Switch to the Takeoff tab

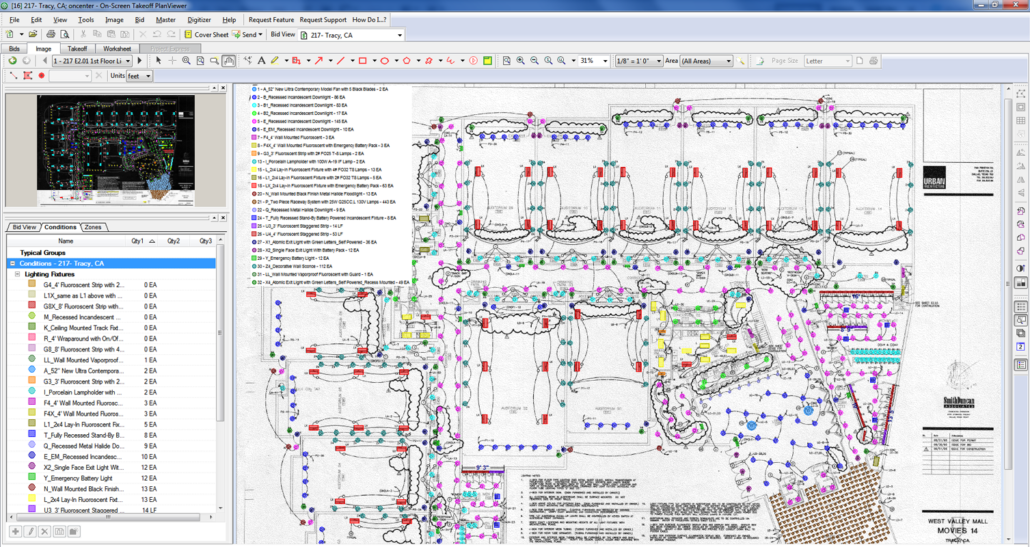click(x=77, y=48)
